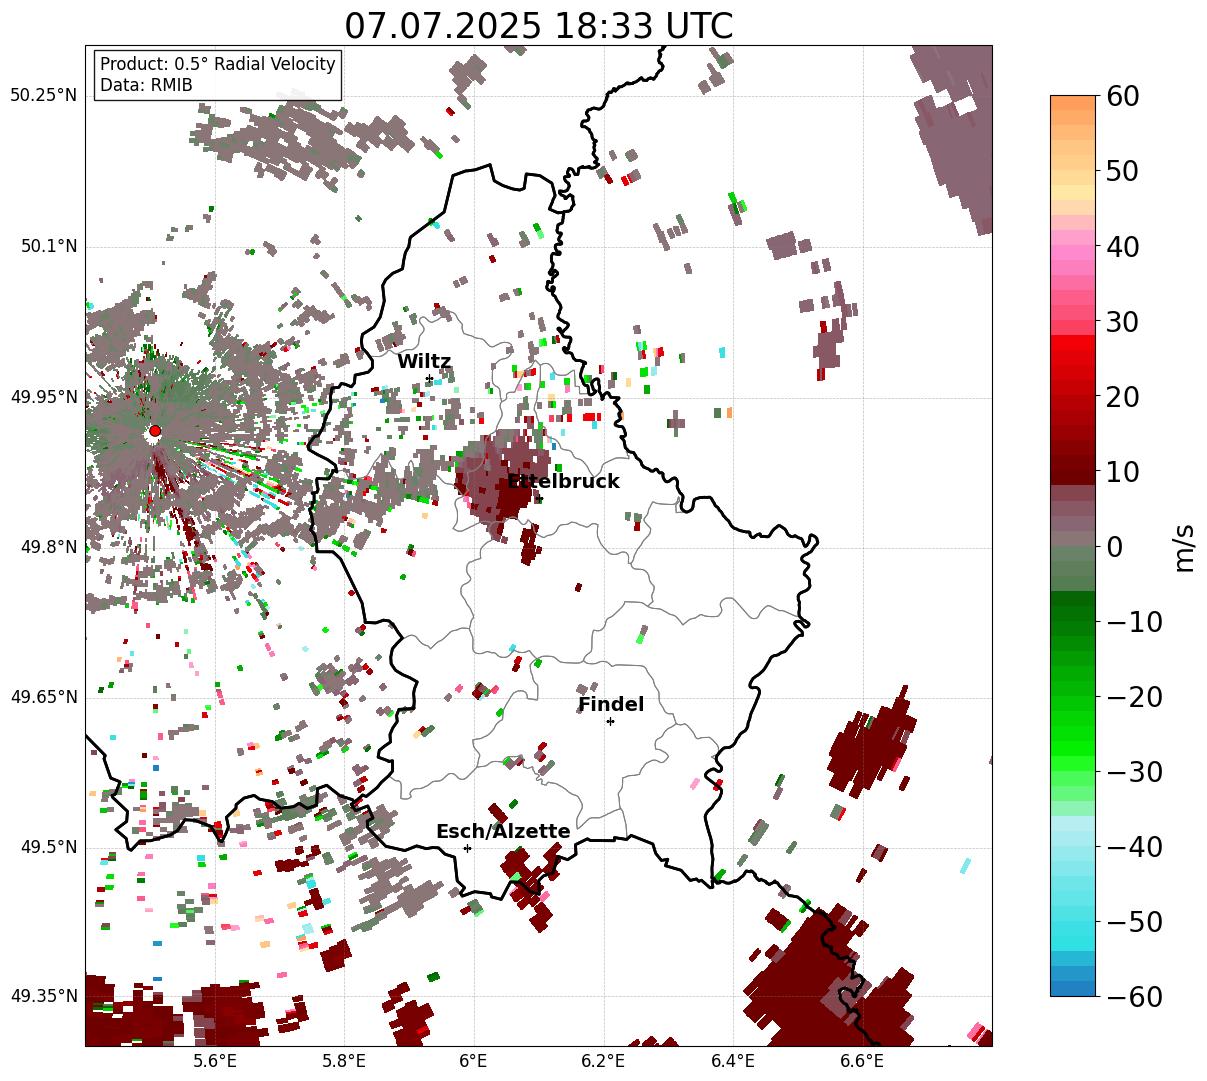Click the colorbar −40 tick label
Image resolution: width=1207 pixels, height=1081 pixels.
pyautogui.click(x=1135, y=847)
